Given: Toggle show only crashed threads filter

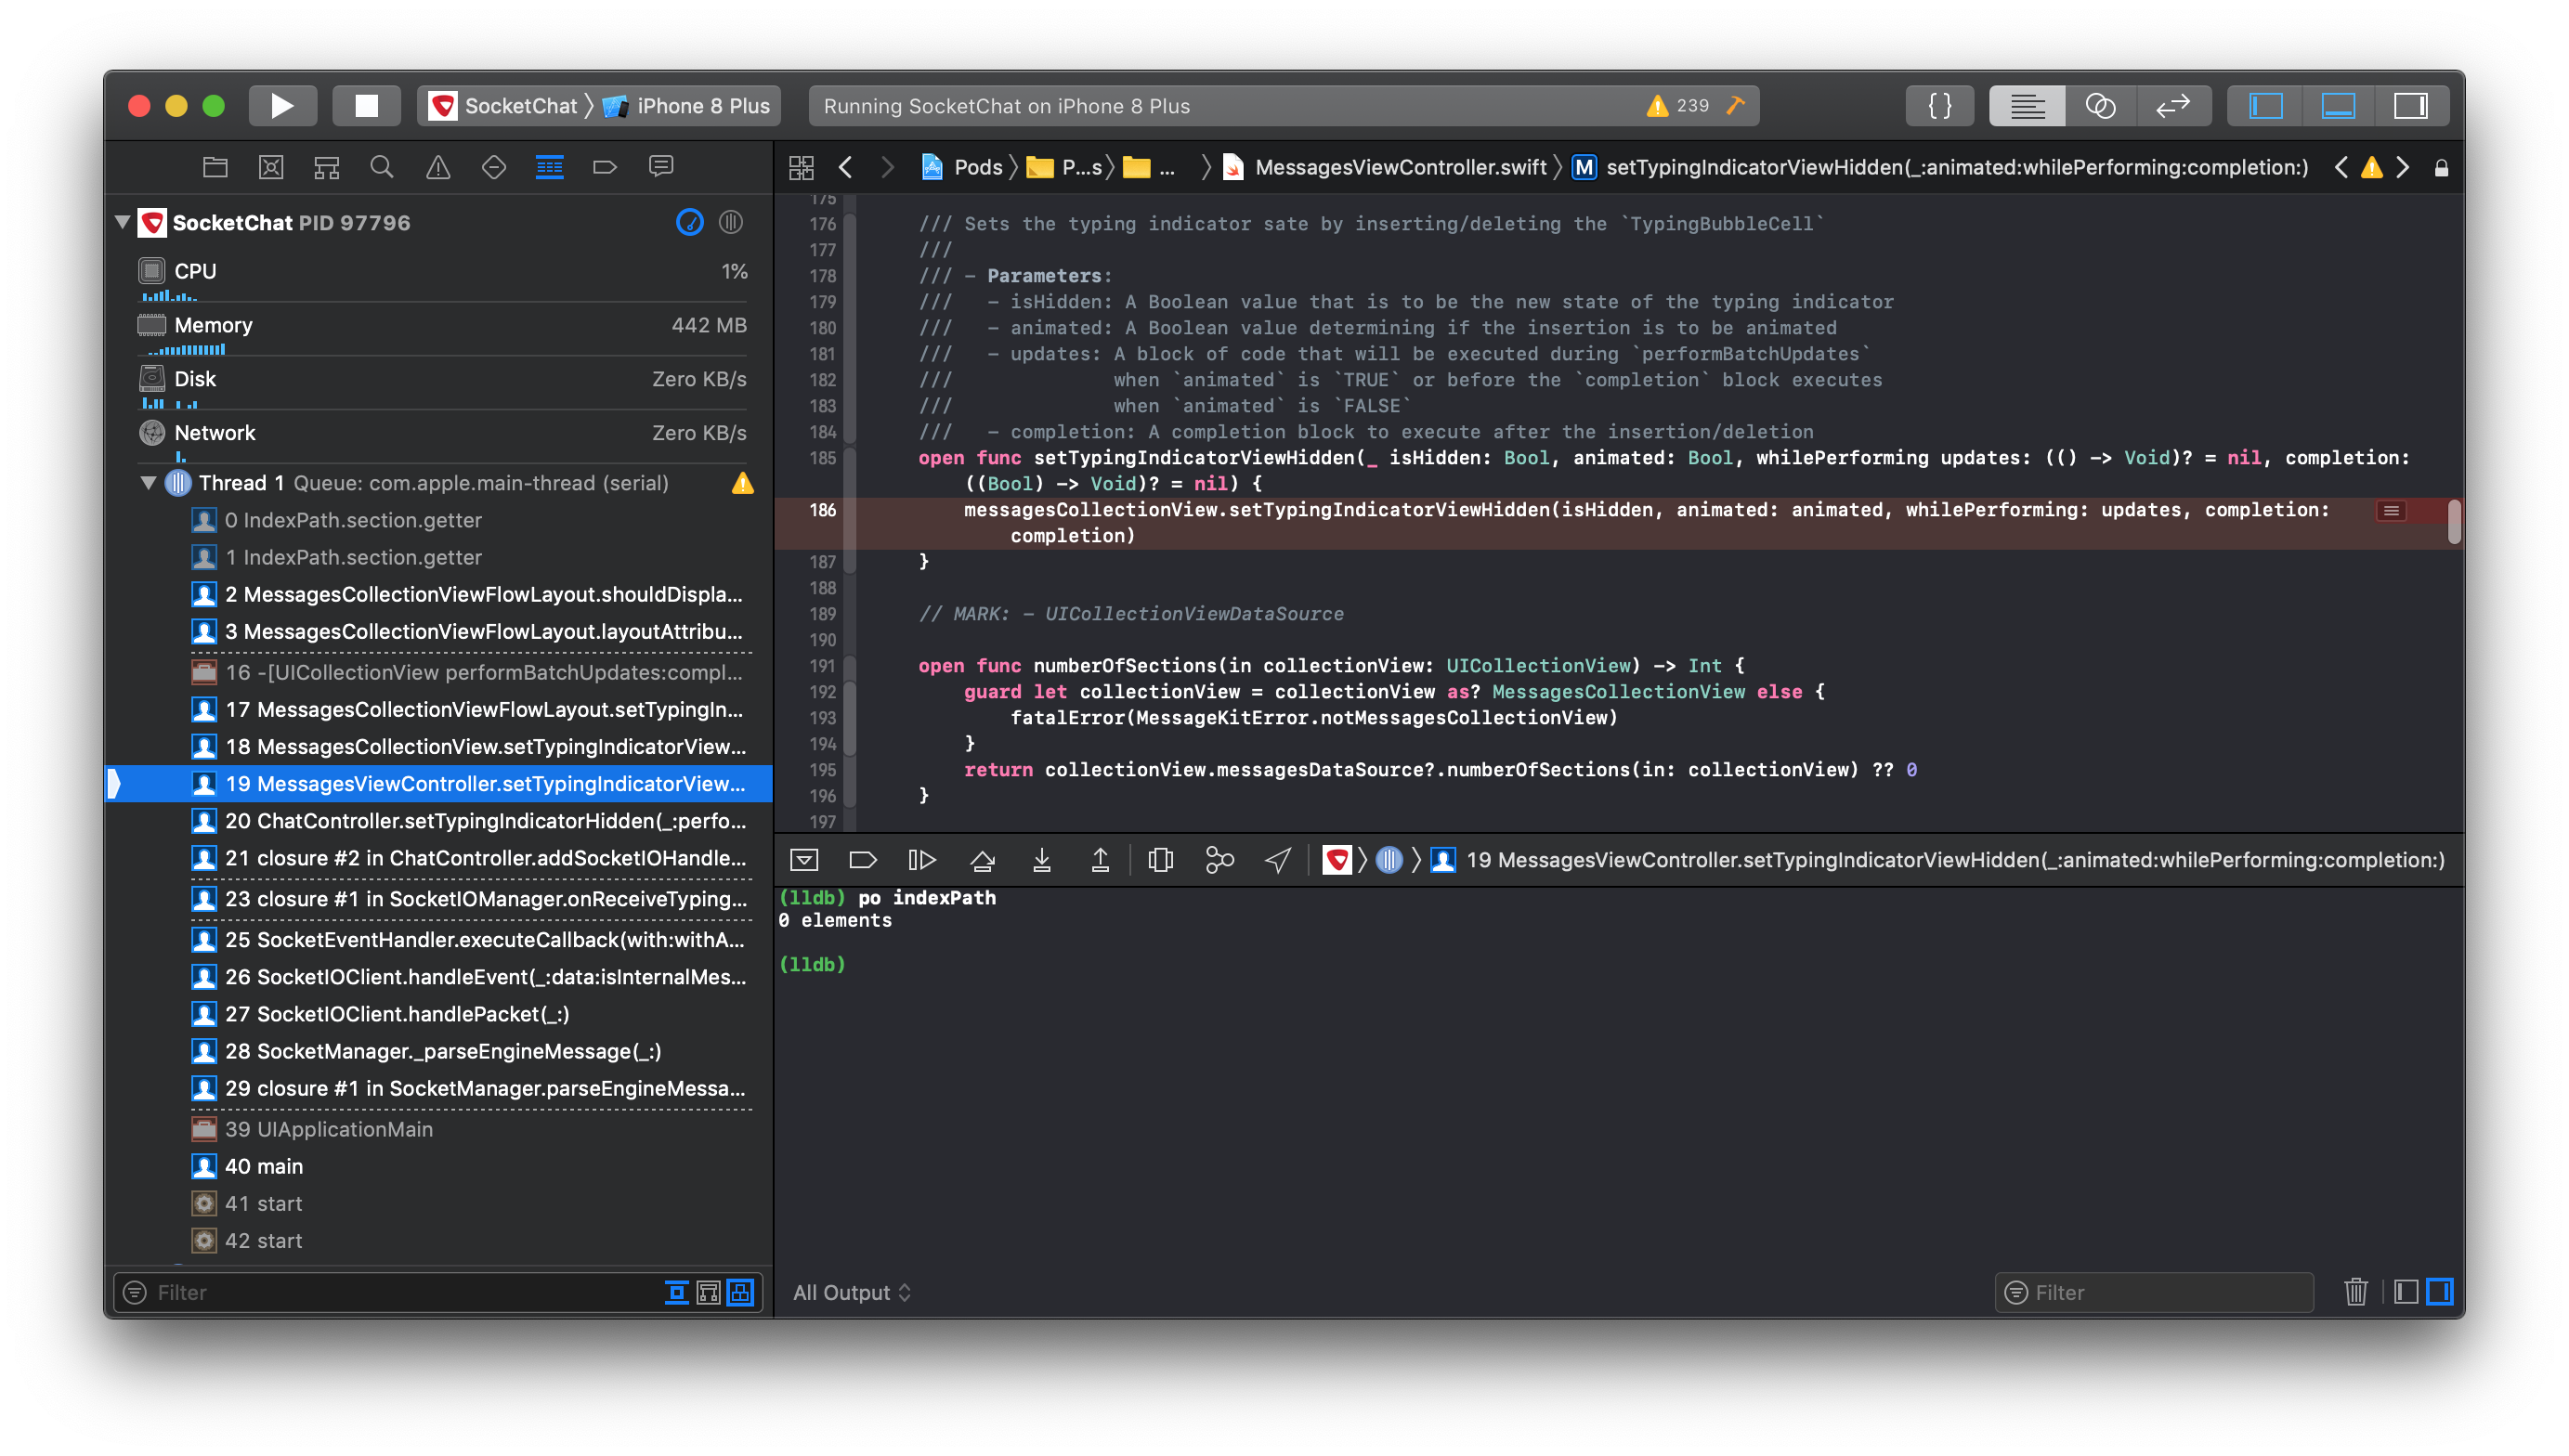Looking at the screenshot, I should (x=677, y=1292).
